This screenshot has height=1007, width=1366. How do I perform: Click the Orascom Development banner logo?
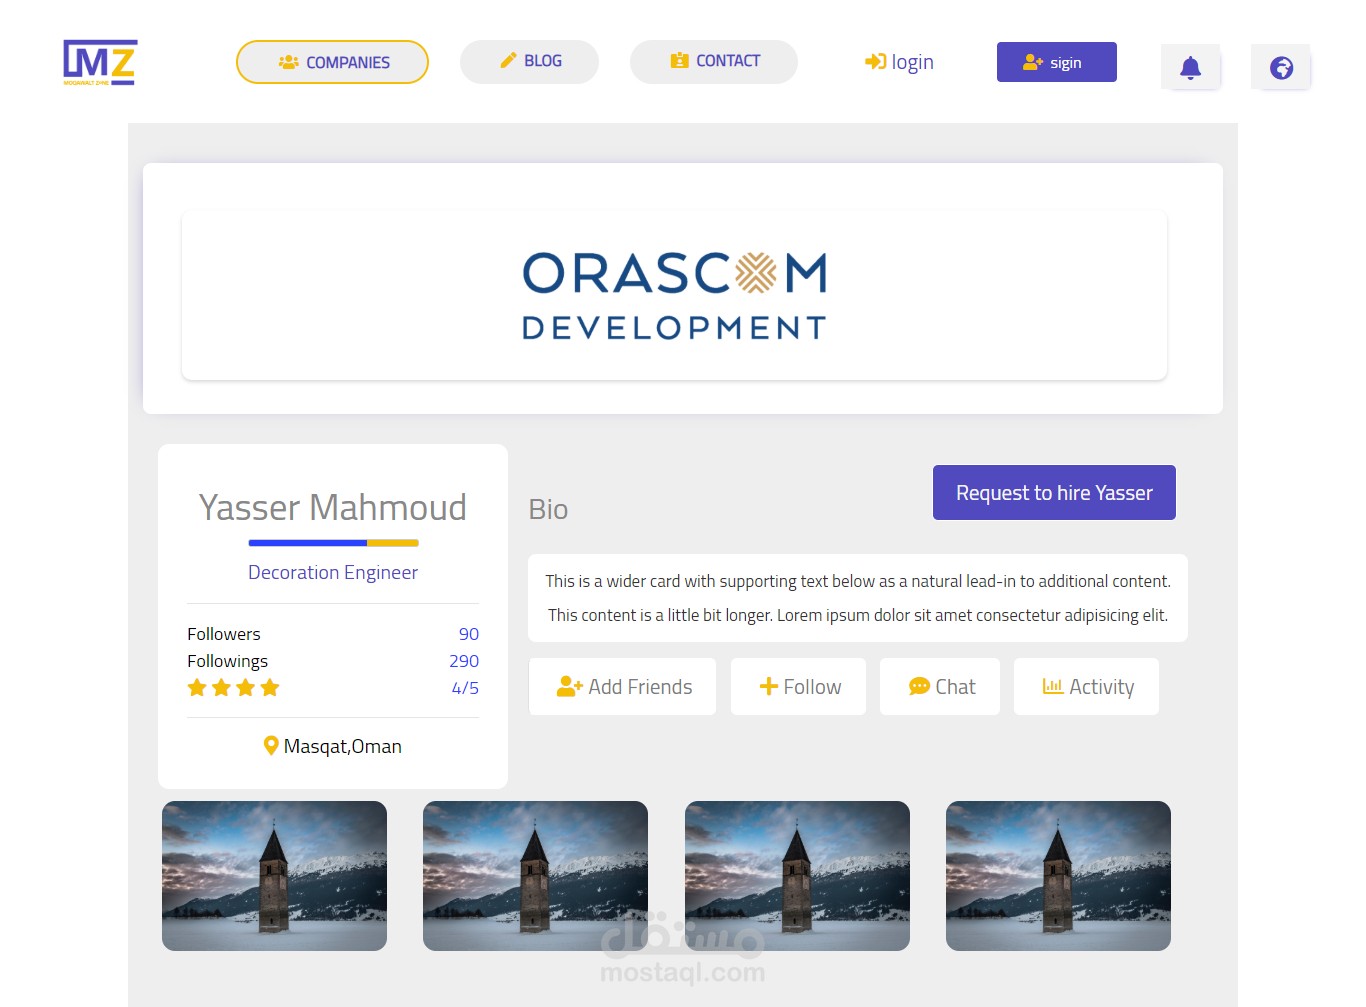tap(675, 296)
